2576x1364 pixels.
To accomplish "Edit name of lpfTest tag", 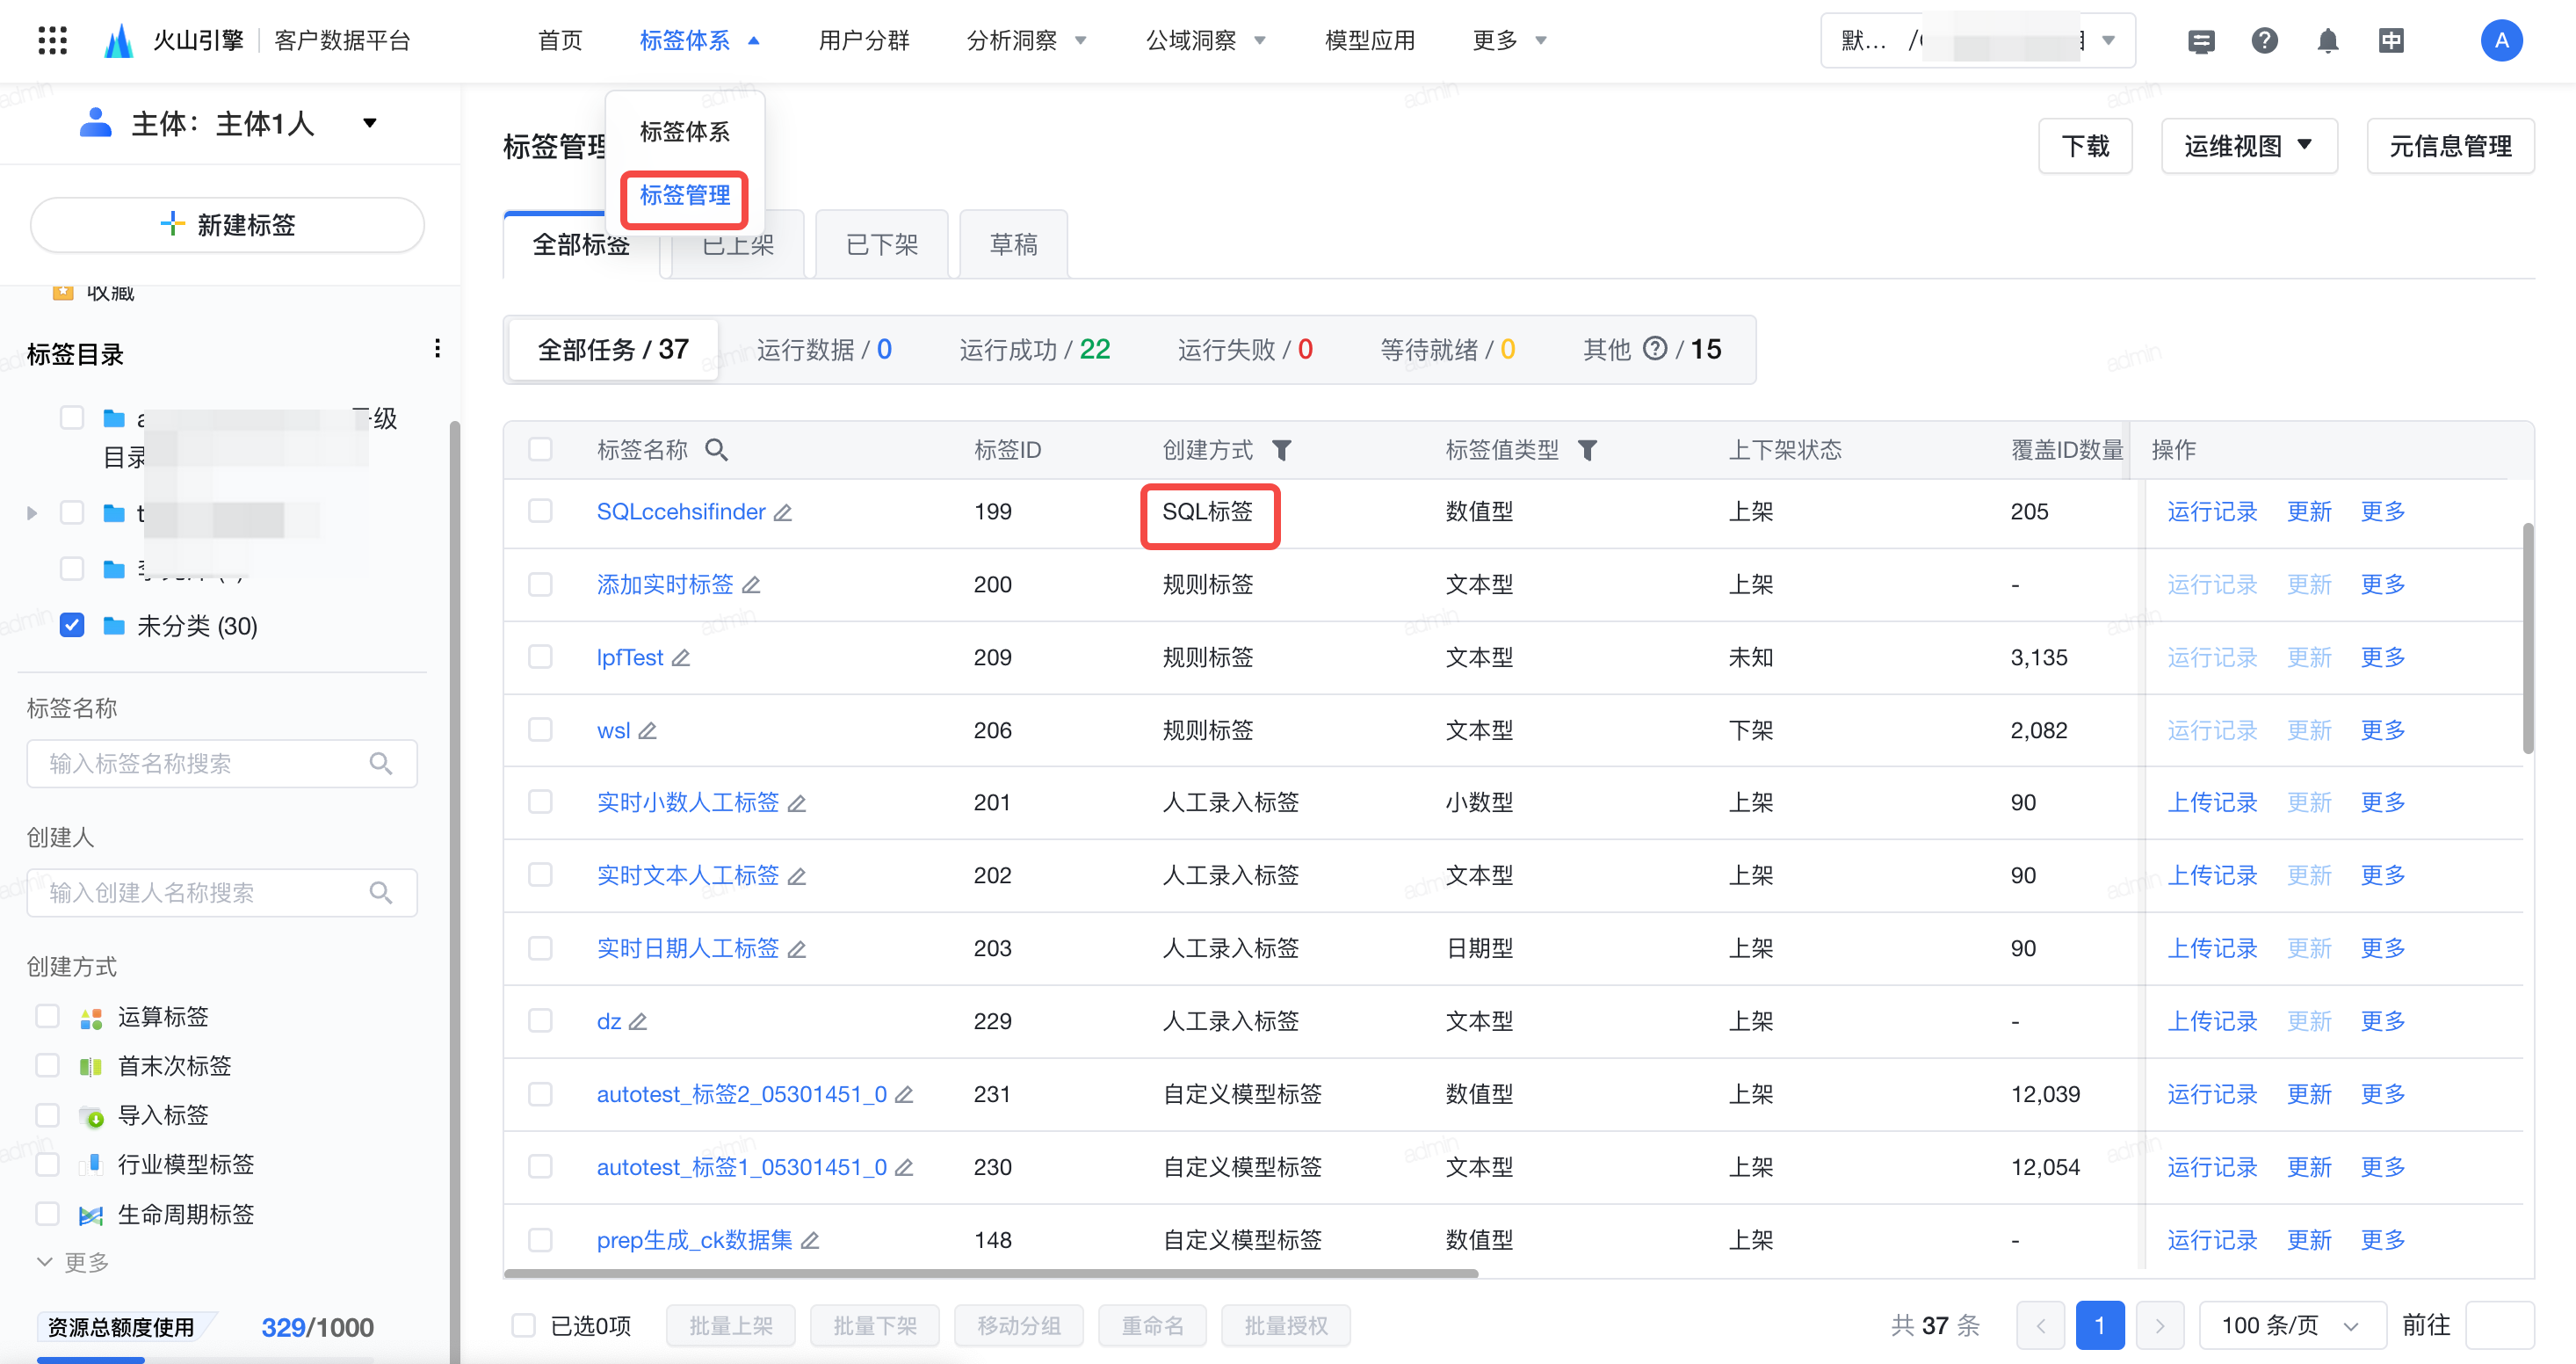I will coord(681,658).
